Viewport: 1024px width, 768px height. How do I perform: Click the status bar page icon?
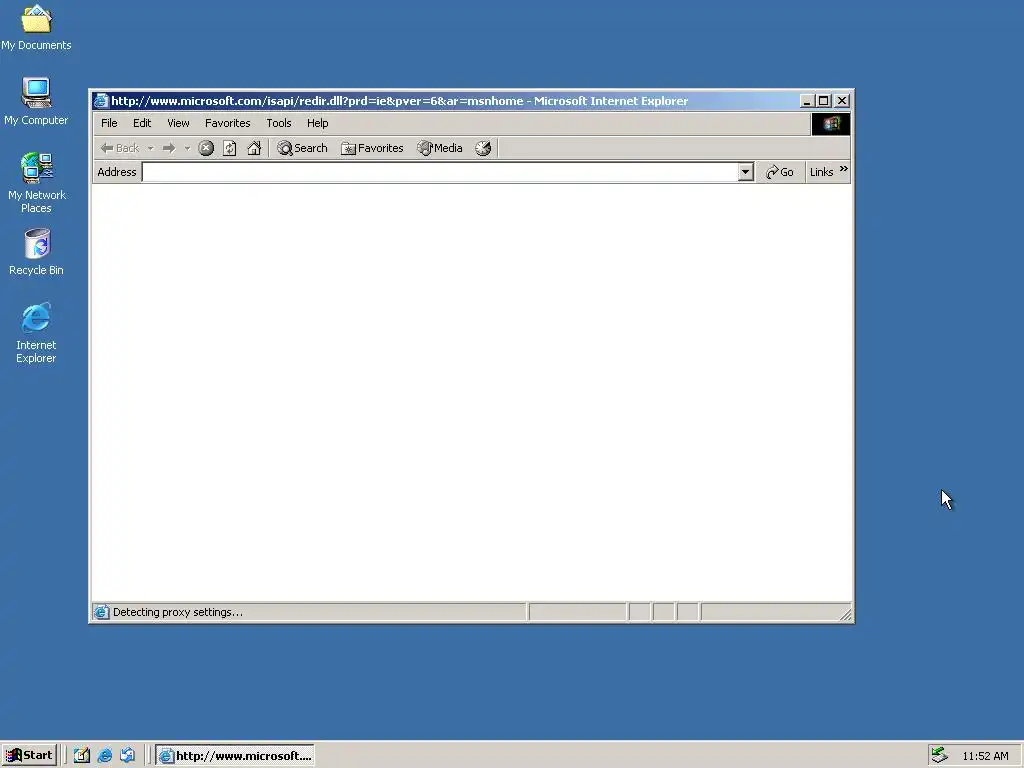(x=101, y=612)
